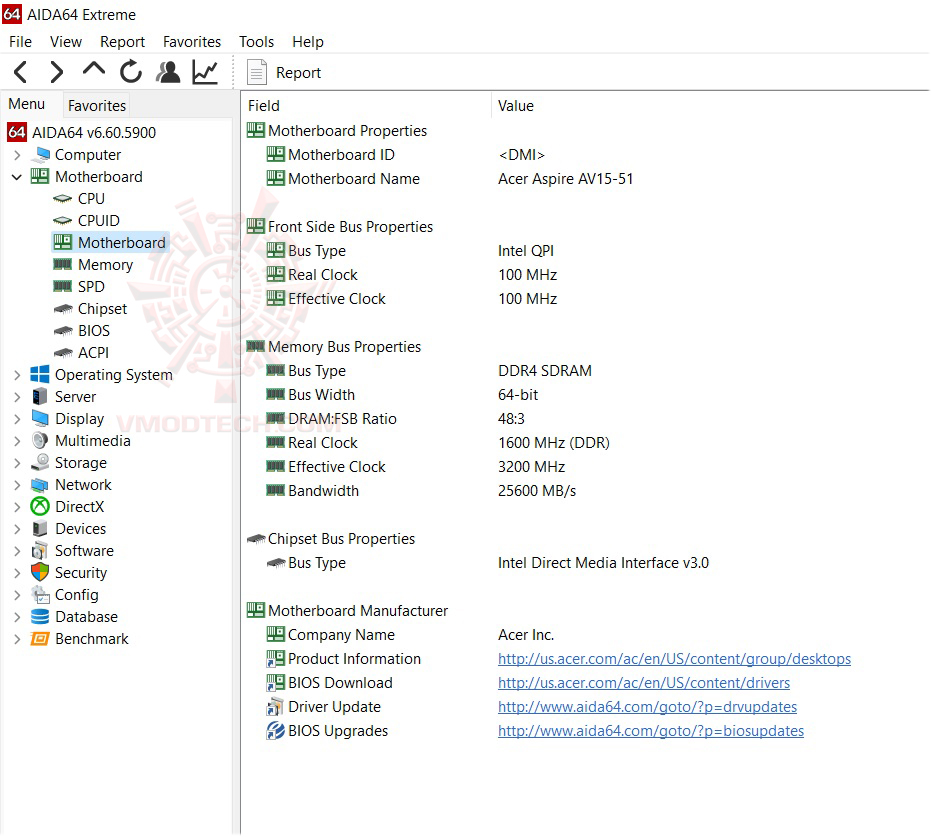This screenshot has height=837, width=932.
Task: Expand the Operating System tree node
Action: pos(17,375)
